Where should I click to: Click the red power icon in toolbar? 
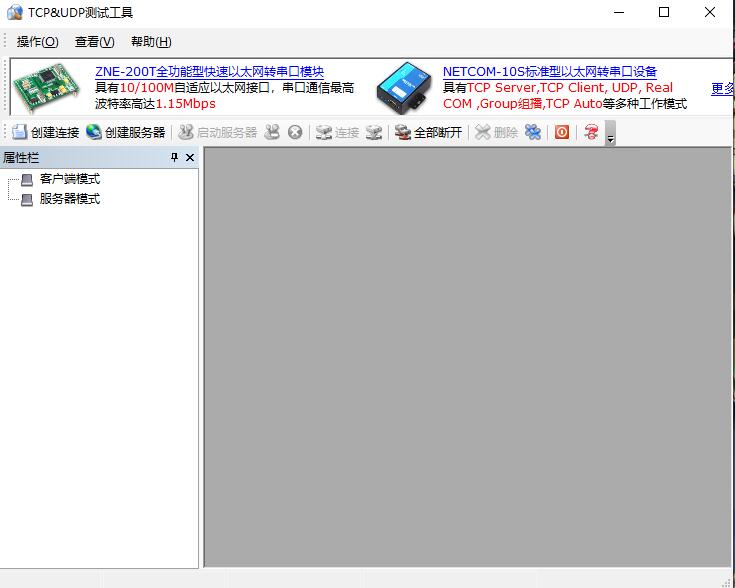[x=562, y=132]
